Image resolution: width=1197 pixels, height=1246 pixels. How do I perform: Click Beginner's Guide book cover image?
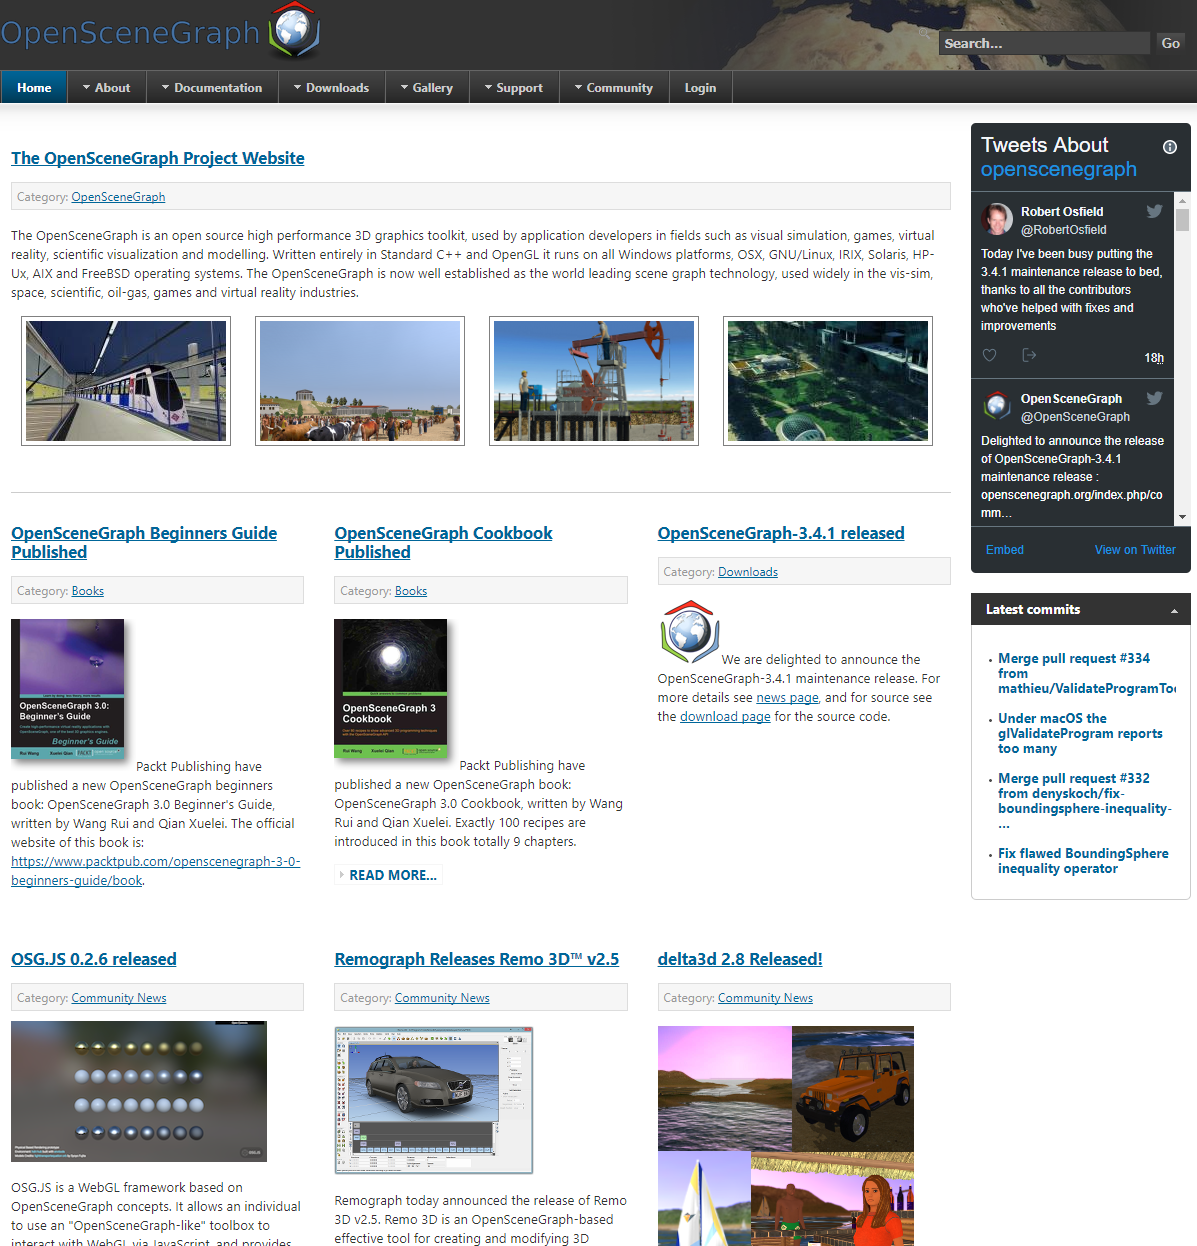point(68,689)
